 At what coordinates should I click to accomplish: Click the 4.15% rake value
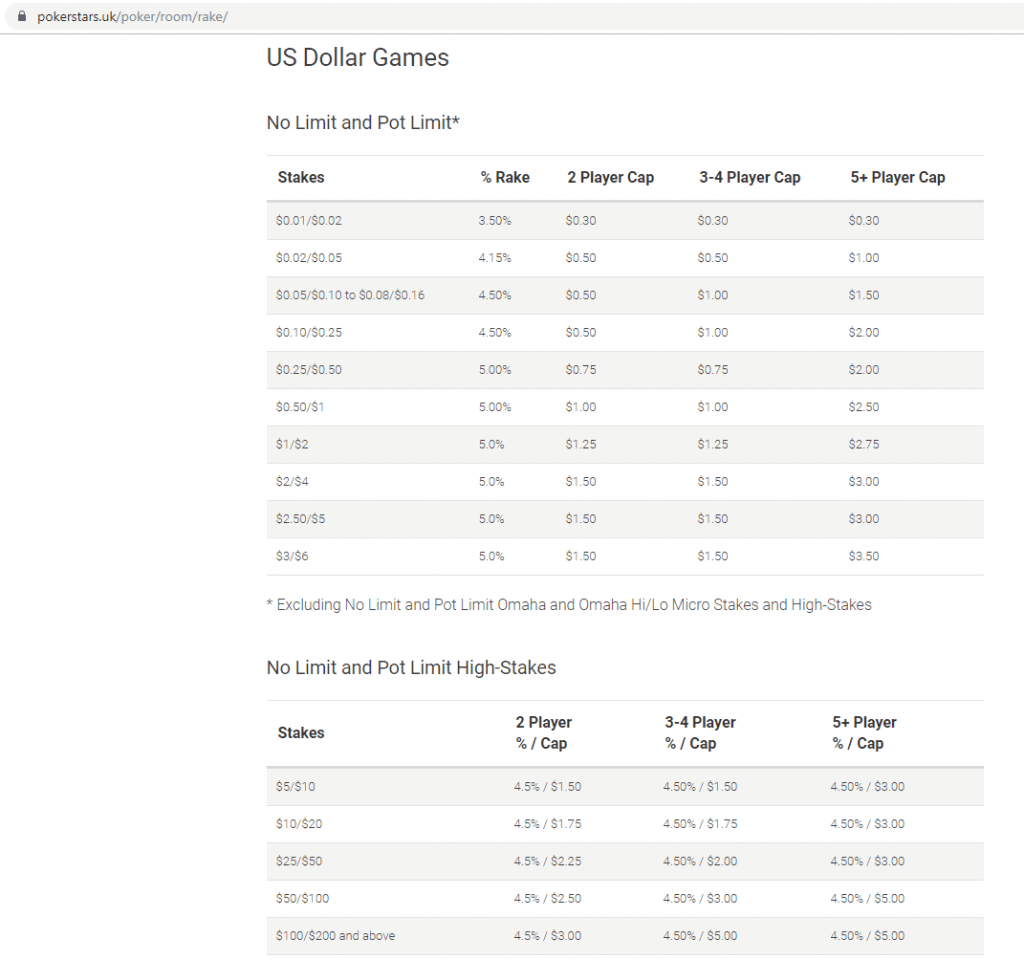494,257
